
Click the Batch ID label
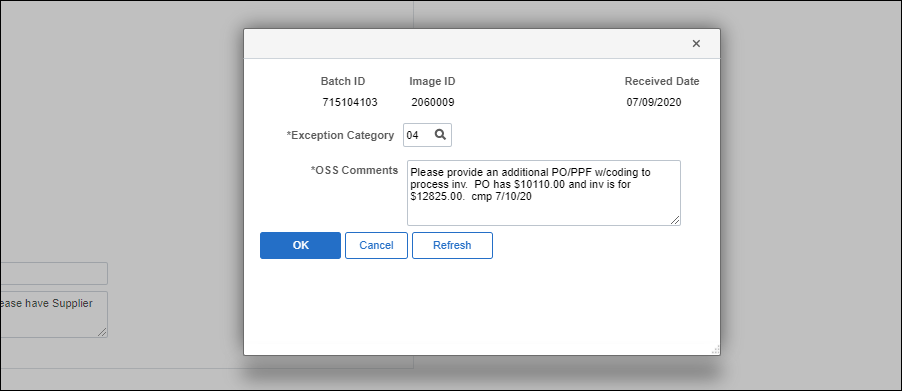tap(343, 82)
